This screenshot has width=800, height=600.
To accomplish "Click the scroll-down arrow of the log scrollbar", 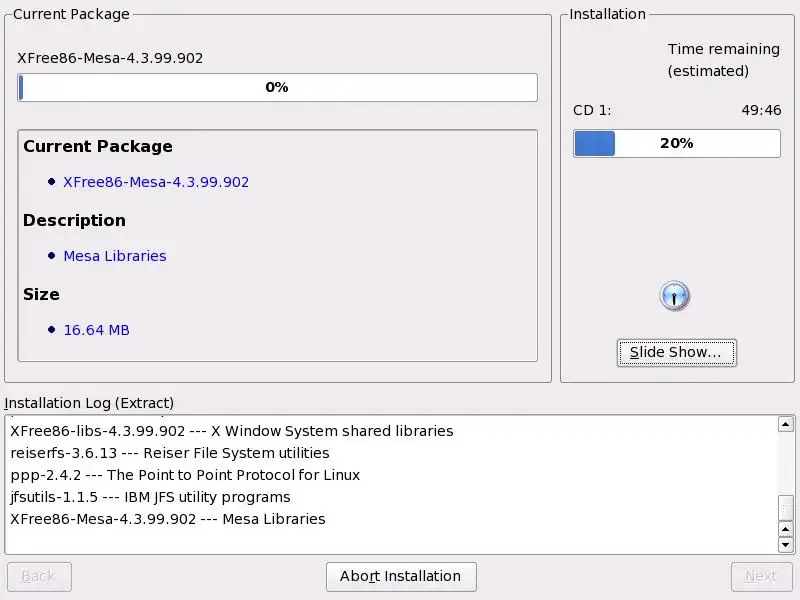I will [x=785, y=544].
